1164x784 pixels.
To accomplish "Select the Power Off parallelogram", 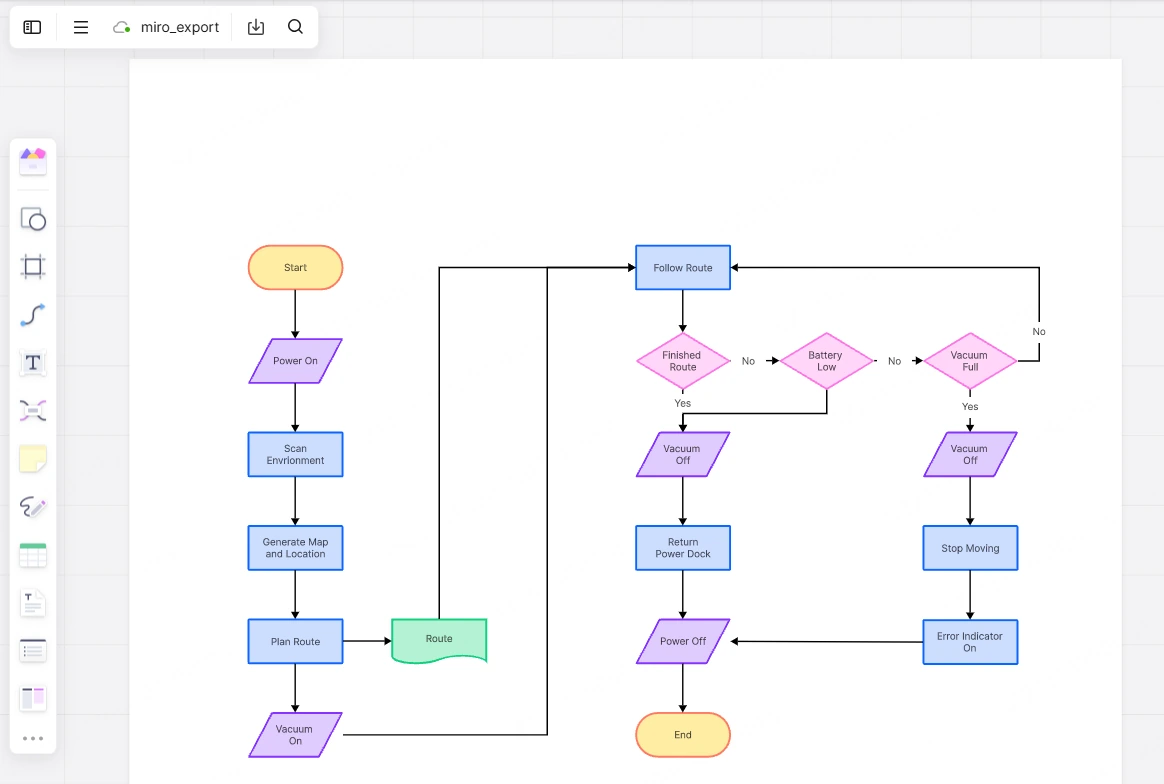I will point(683,641).
